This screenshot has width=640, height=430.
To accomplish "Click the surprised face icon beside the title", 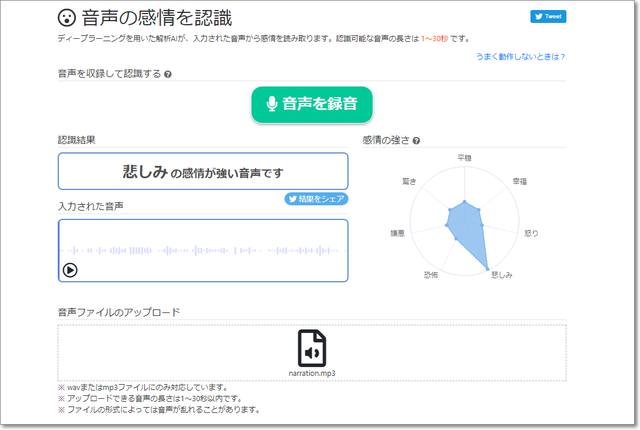I will 66,18.
